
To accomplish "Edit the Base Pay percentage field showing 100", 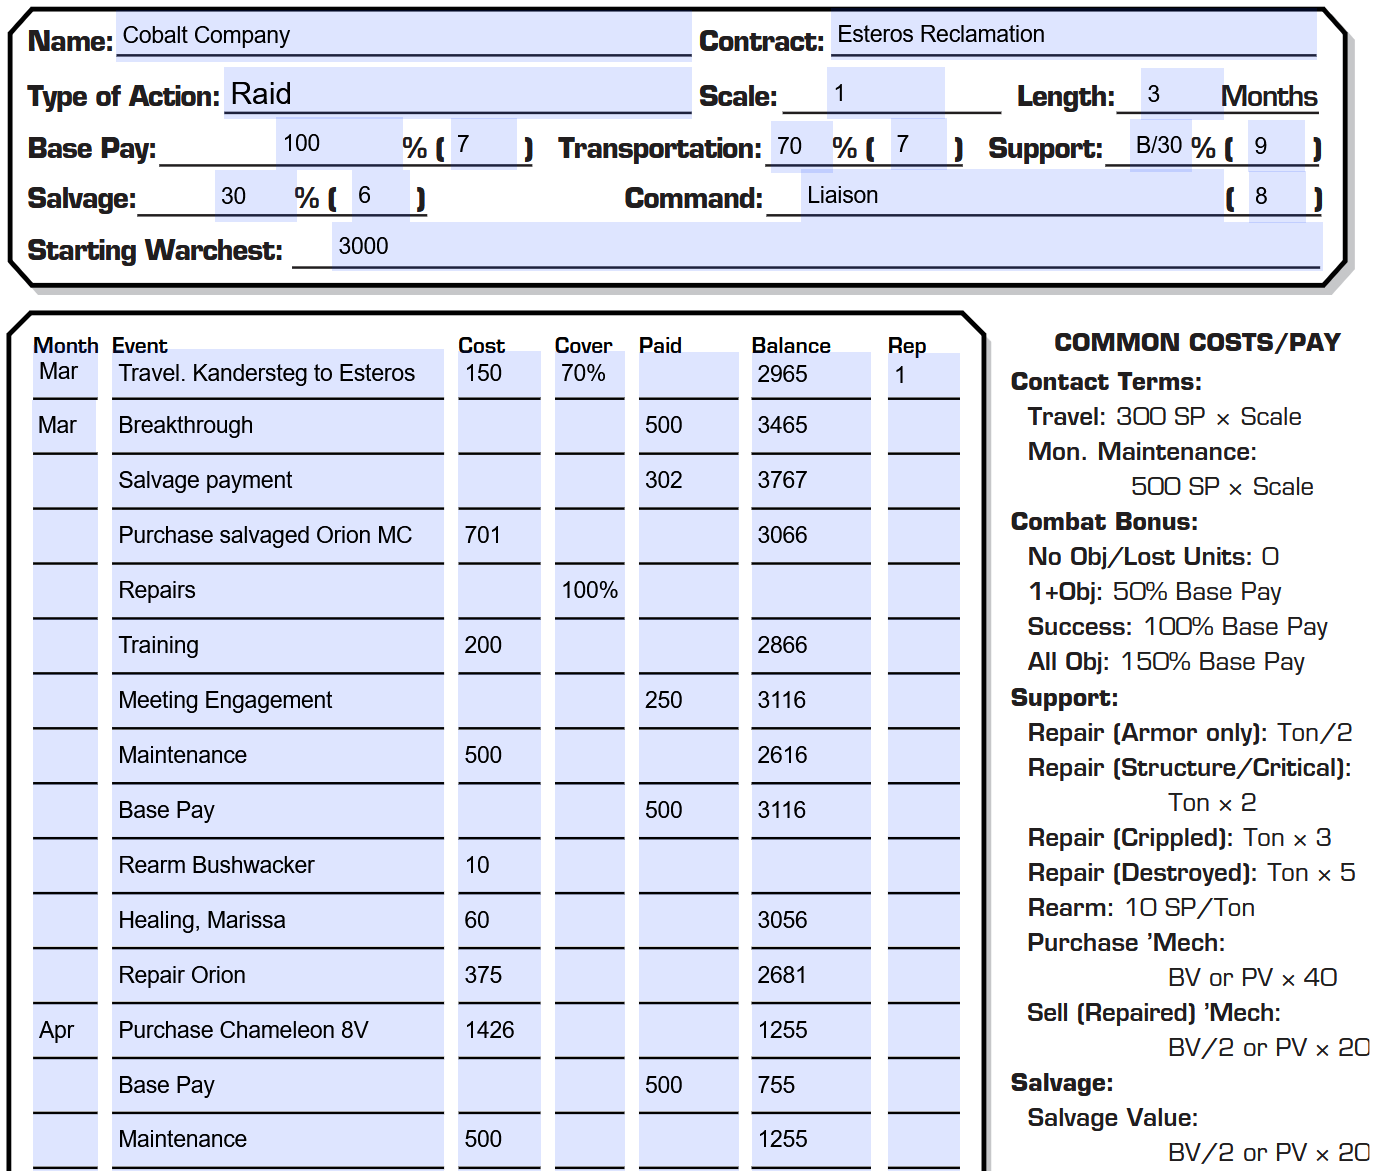I will [x=338, y=143].
